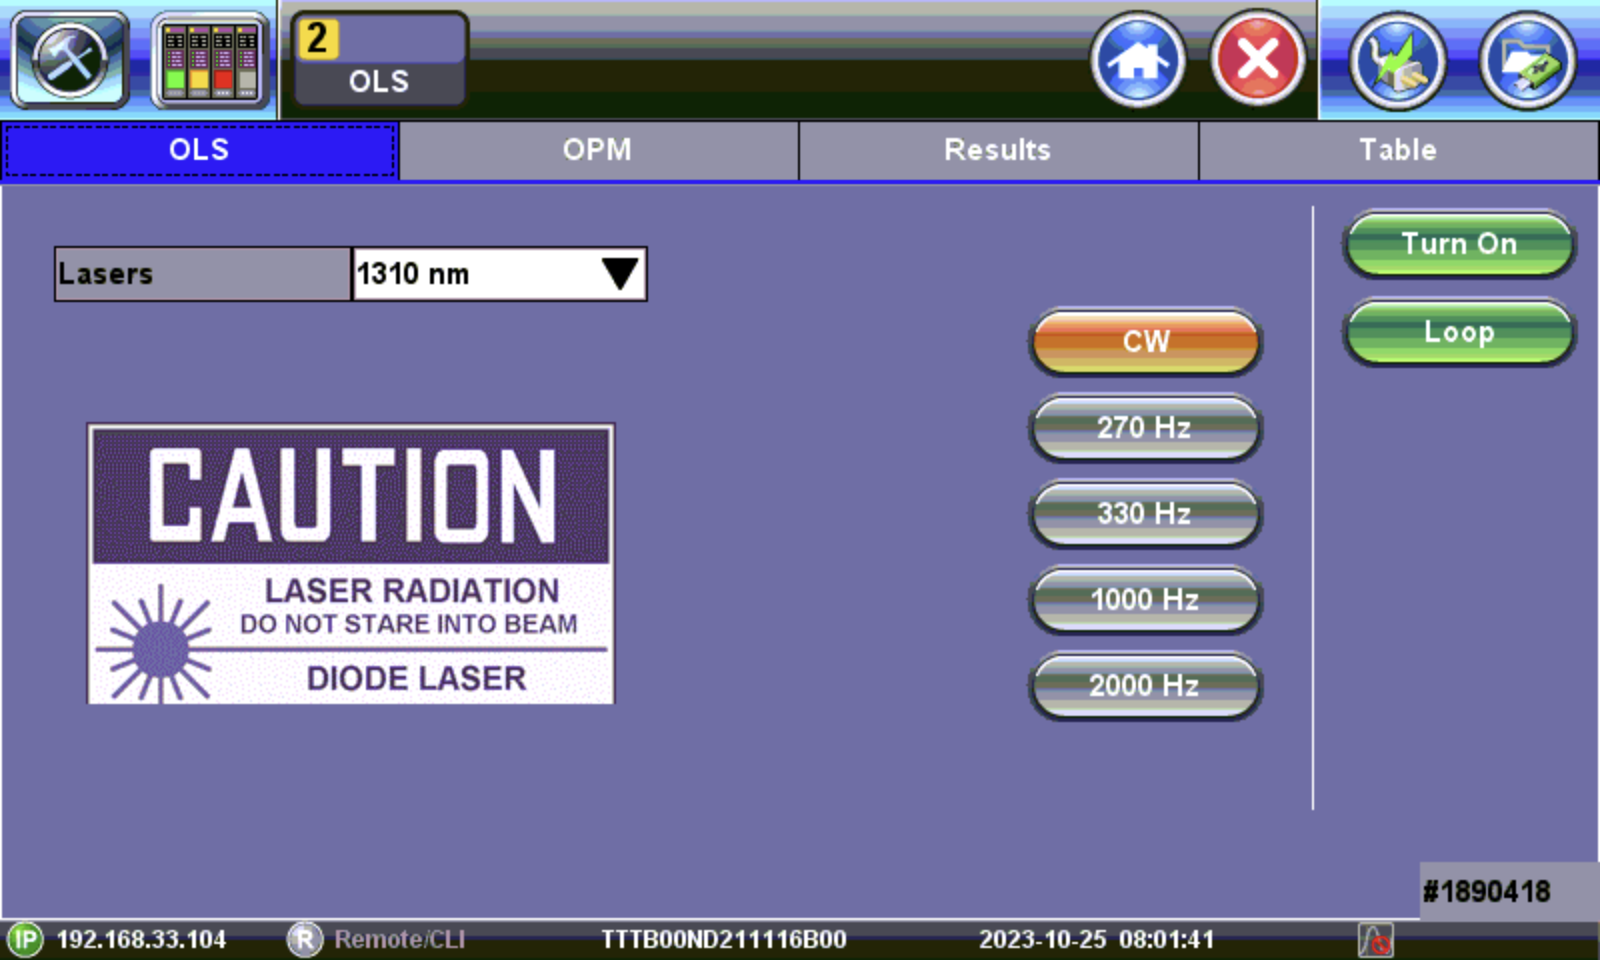
Task: Click the IP status icon
Action: click(x=25, y=940)
